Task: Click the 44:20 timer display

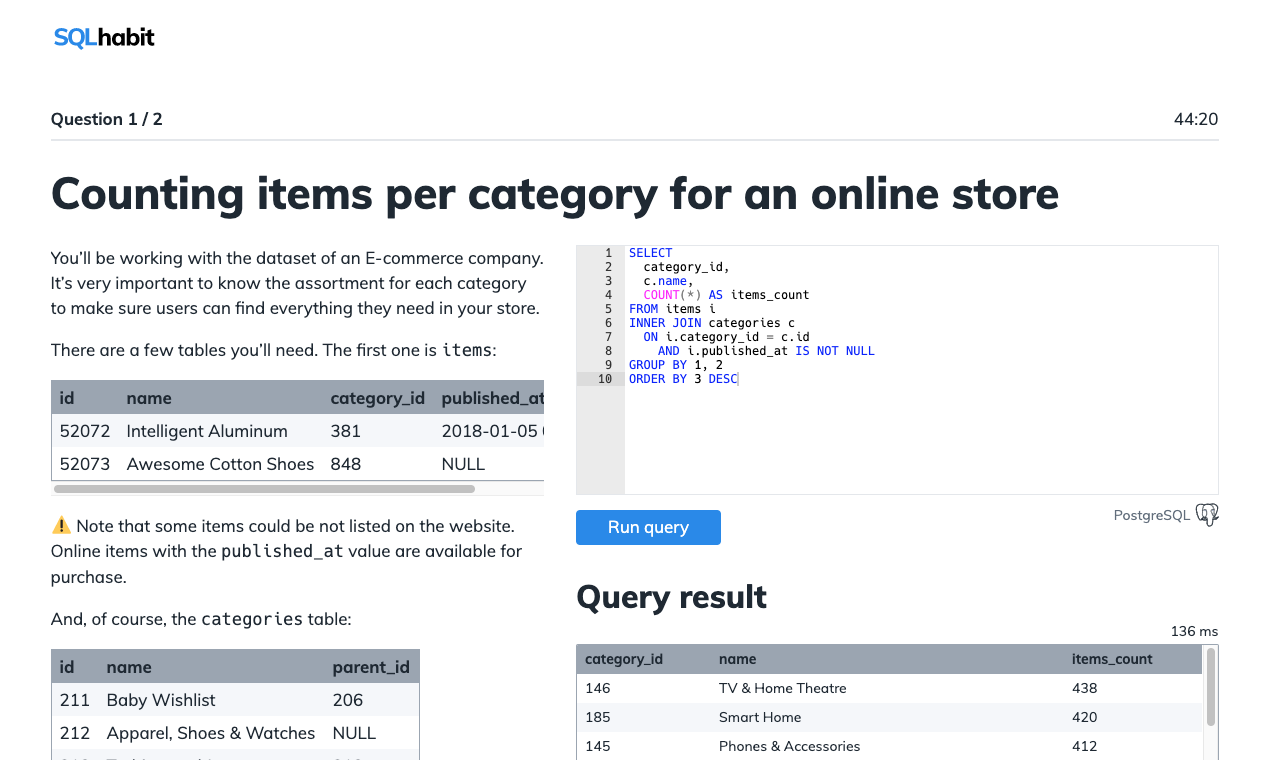Action: [x=1196, y=119]
